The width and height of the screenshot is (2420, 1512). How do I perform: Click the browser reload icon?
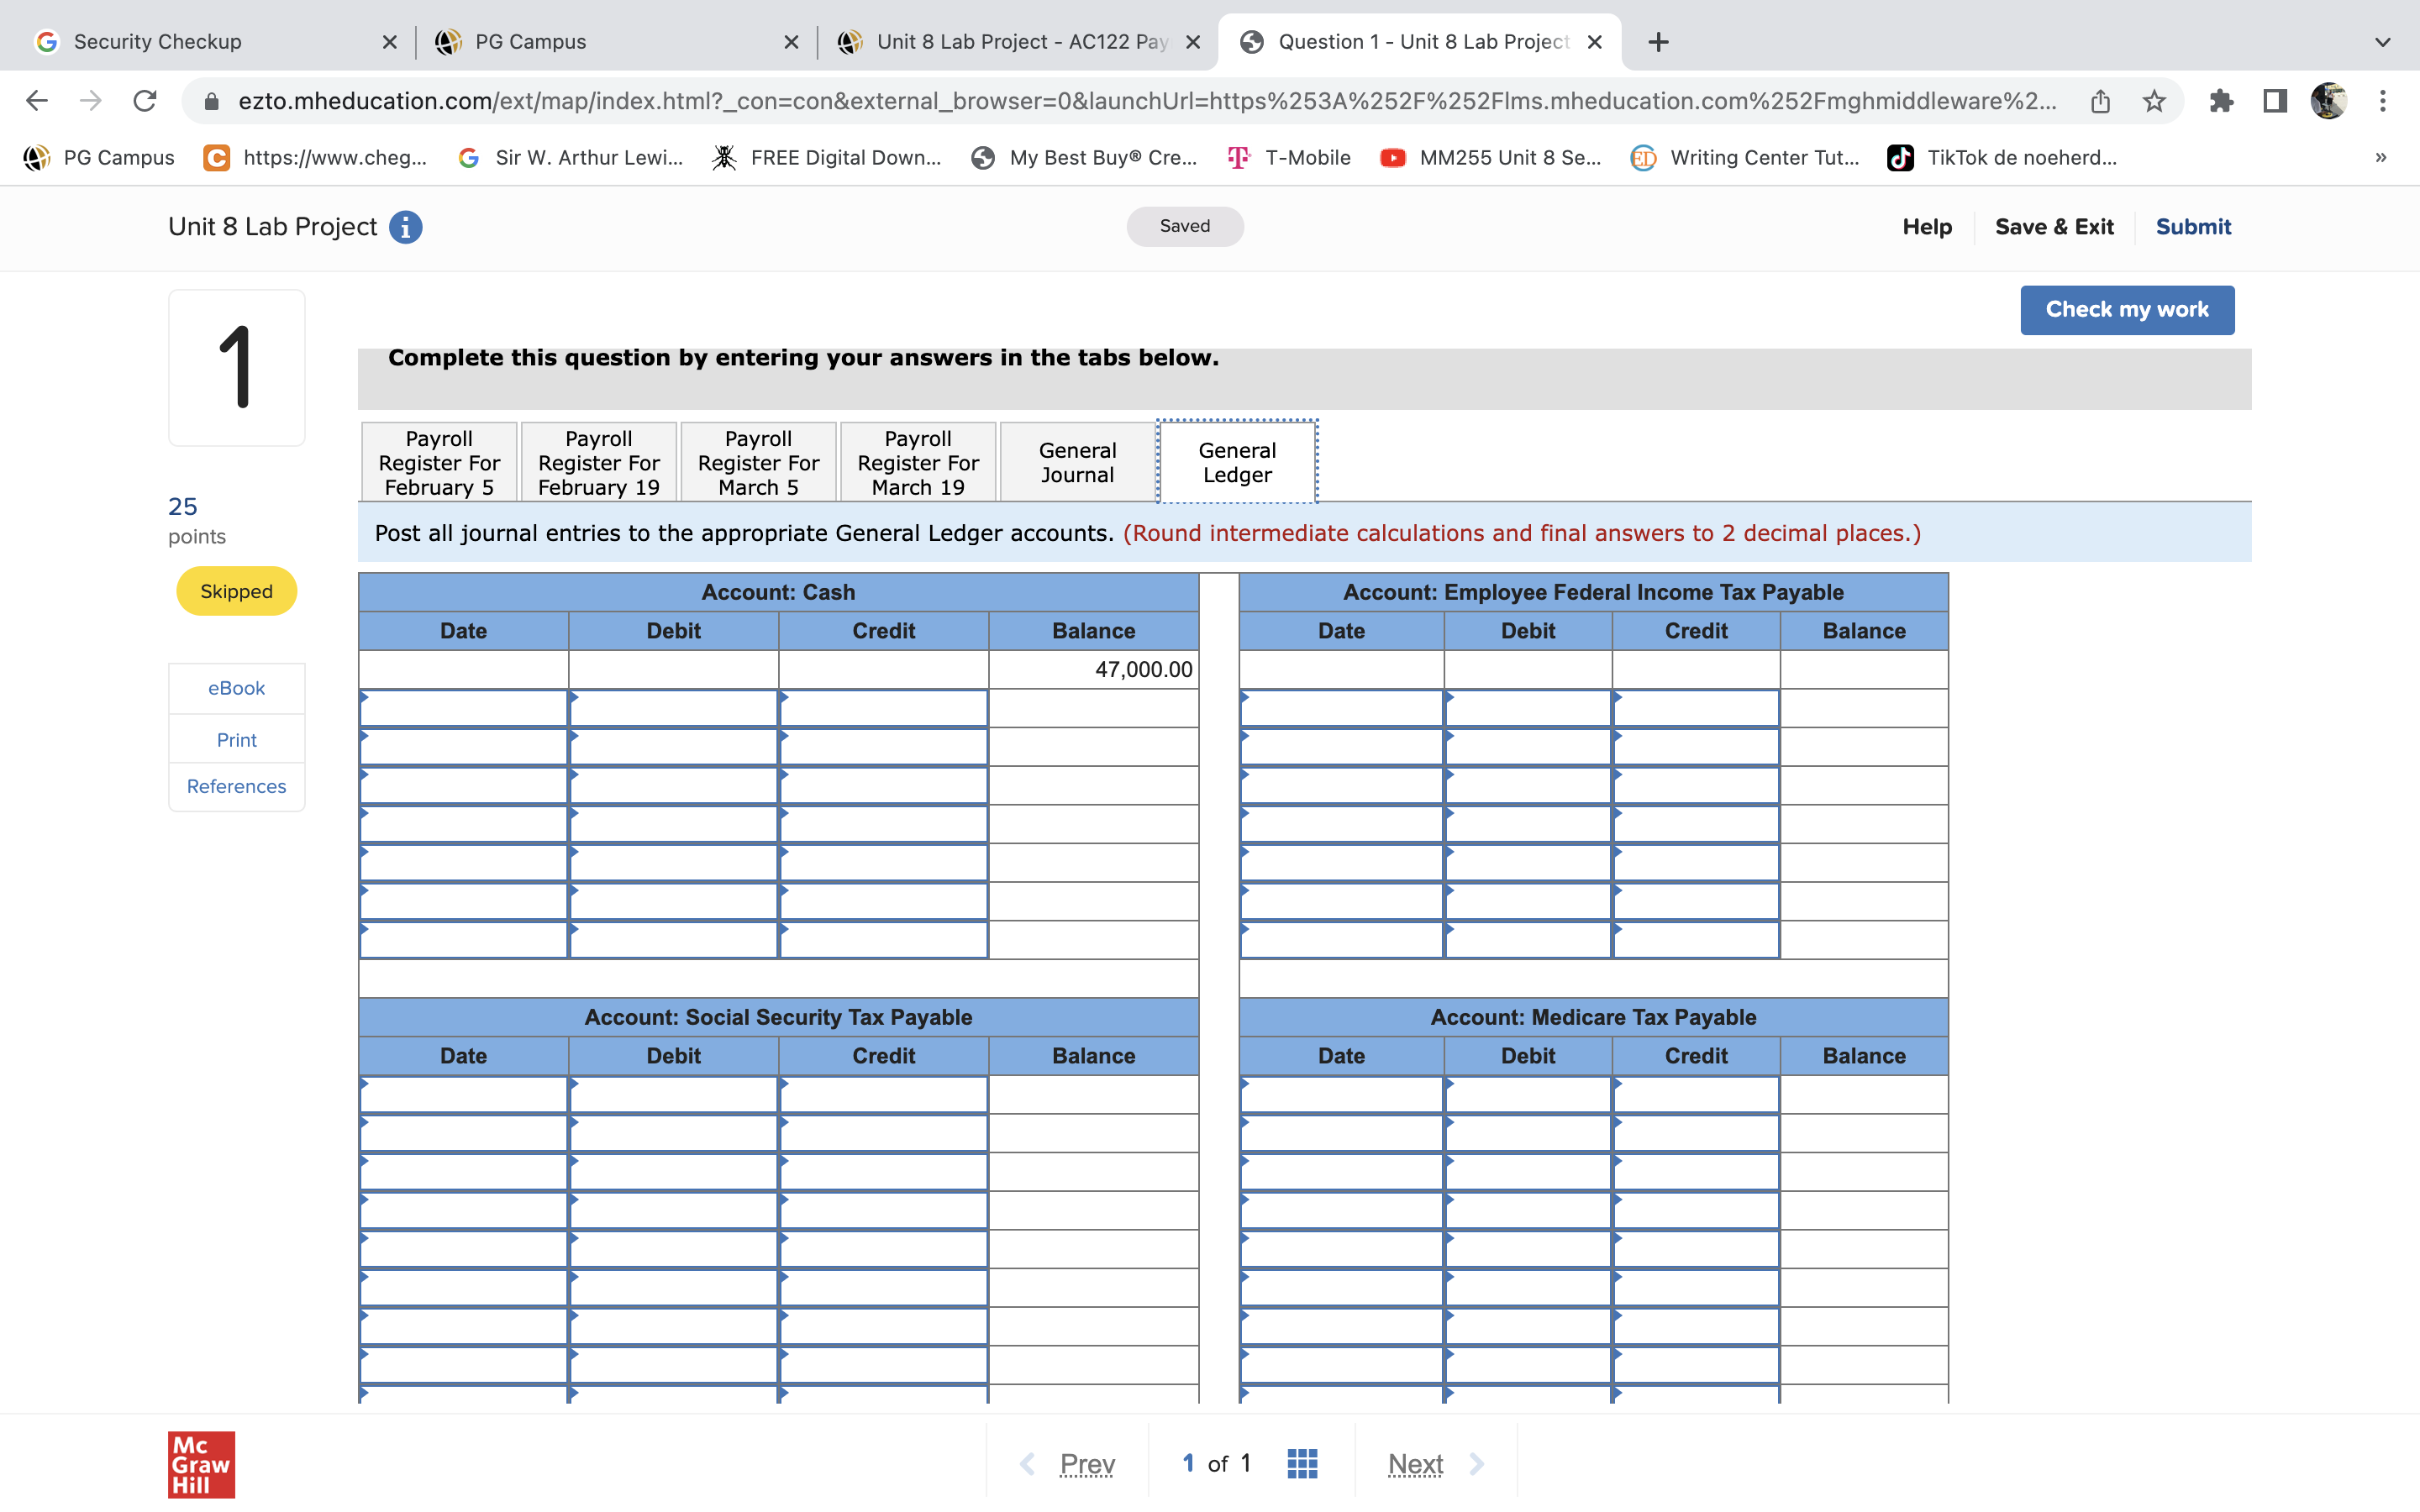coord(145,101)
